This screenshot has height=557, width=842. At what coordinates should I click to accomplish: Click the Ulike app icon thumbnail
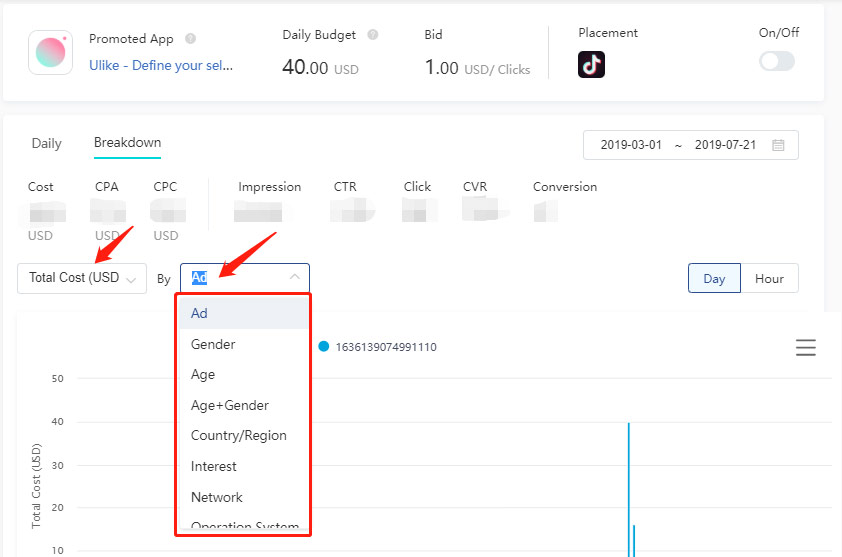(x=50, y=52)
